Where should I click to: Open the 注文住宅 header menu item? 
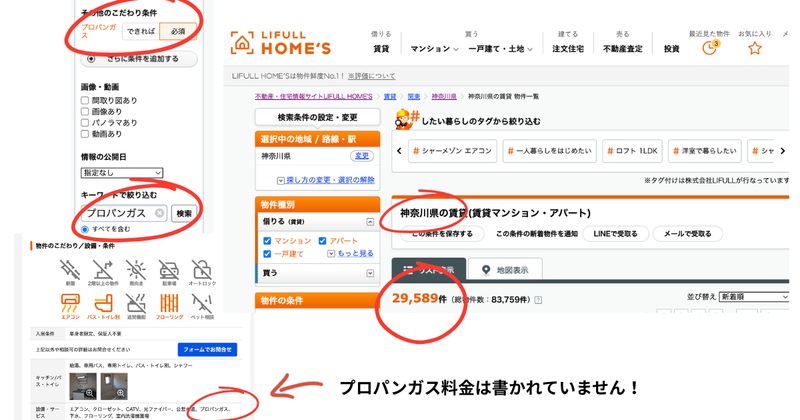tap(568, 49)
